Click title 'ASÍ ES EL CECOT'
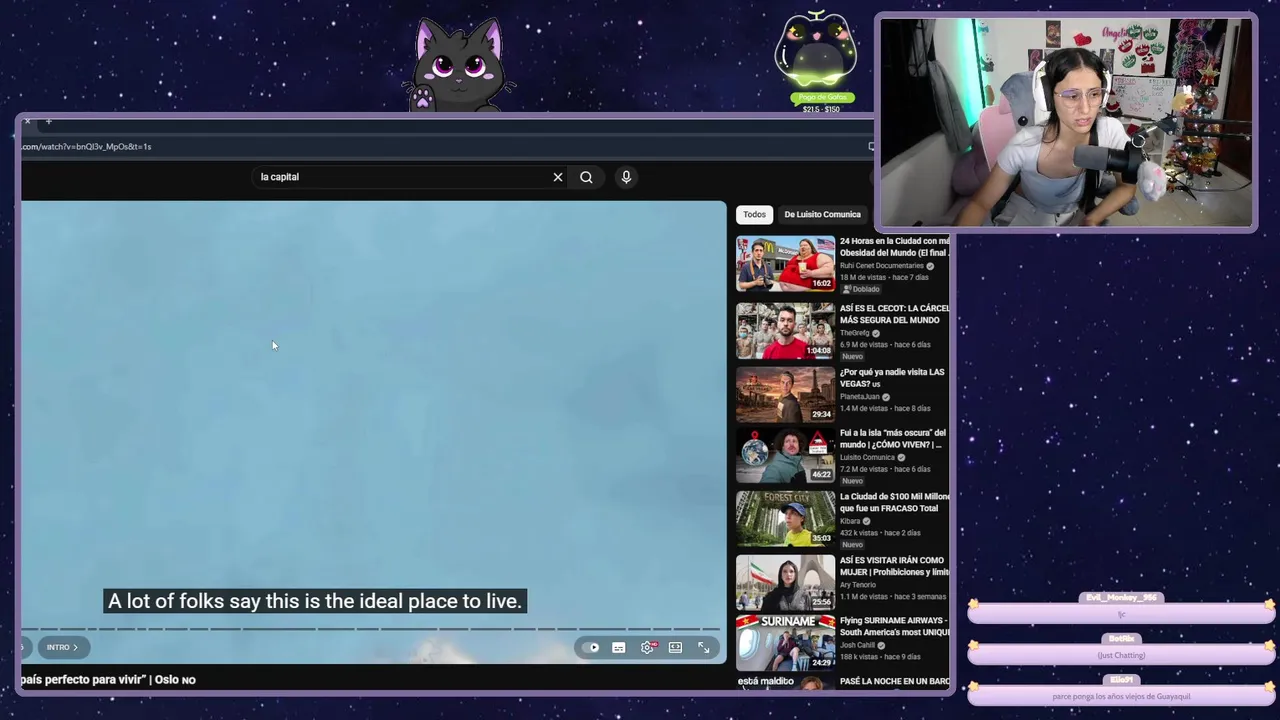The image size is (1280, 720). [894, 314]
